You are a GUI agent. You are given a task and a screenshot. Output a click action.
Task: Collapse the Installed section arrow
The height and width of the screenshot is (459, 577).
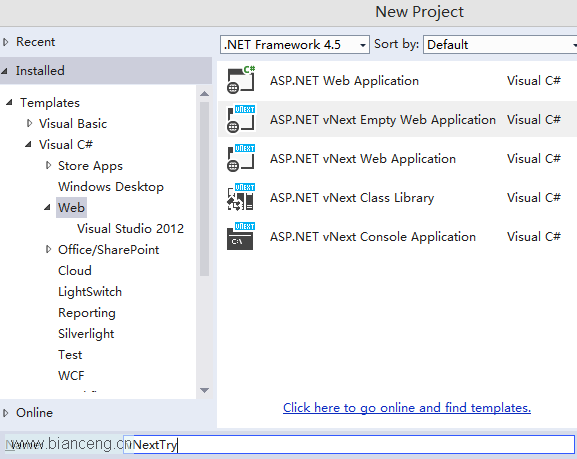coord(4,71)
